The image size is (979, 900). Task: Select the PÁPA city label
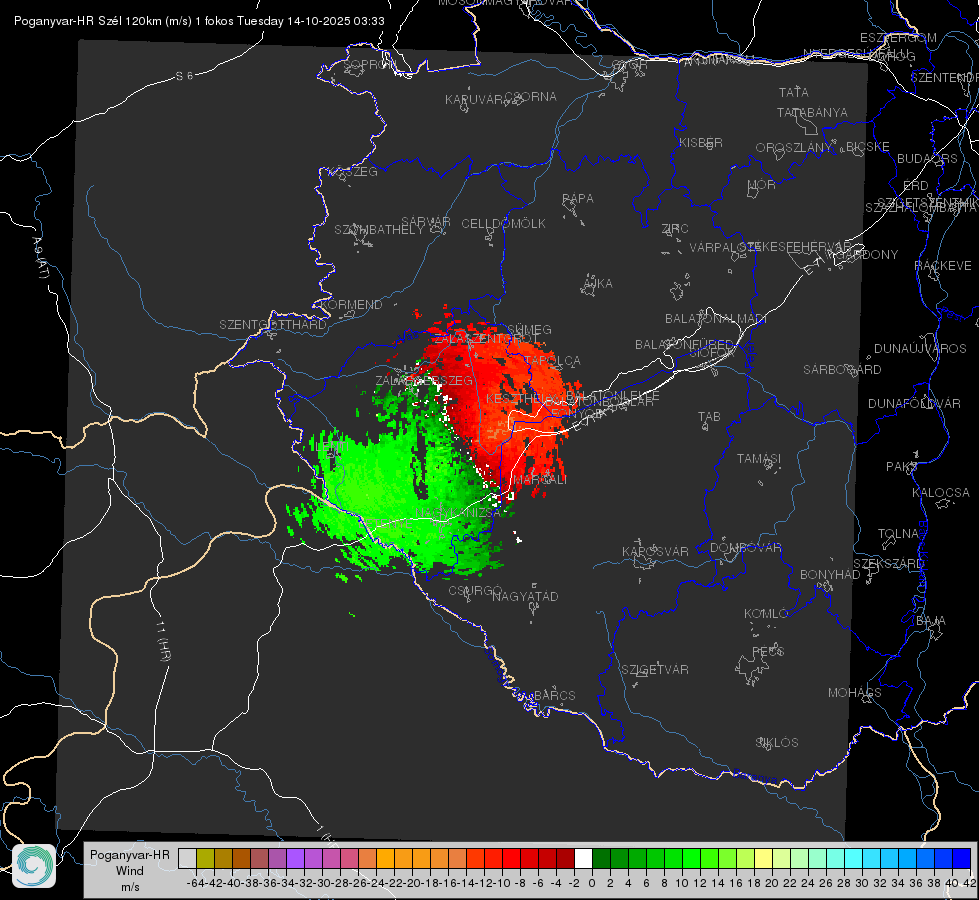578,199
